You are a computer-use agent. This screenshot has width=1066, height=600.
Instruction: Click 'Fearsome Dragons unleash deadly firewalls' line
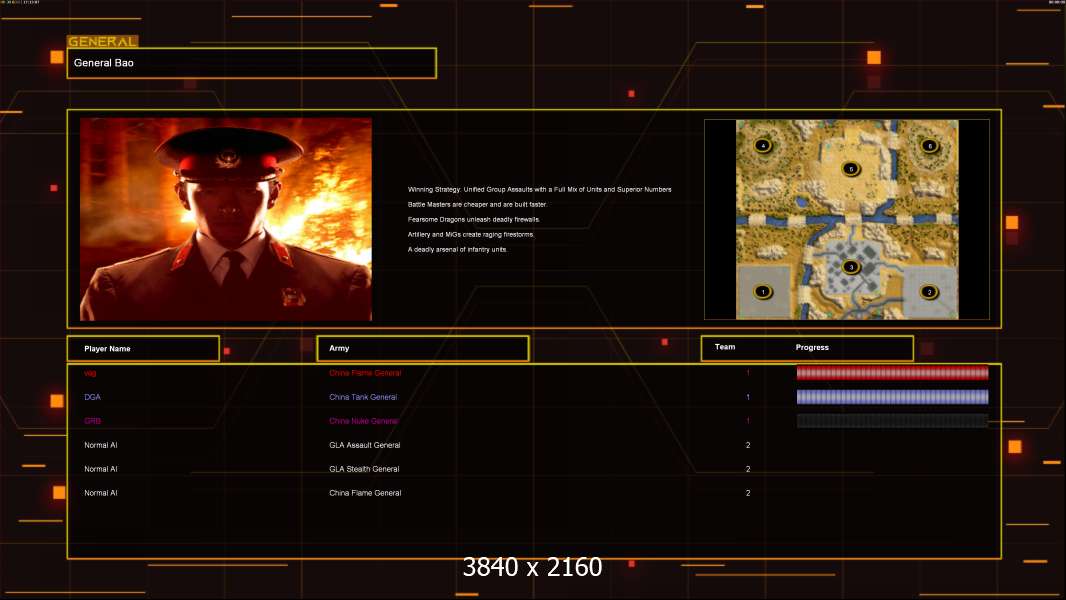coord(474,219)
